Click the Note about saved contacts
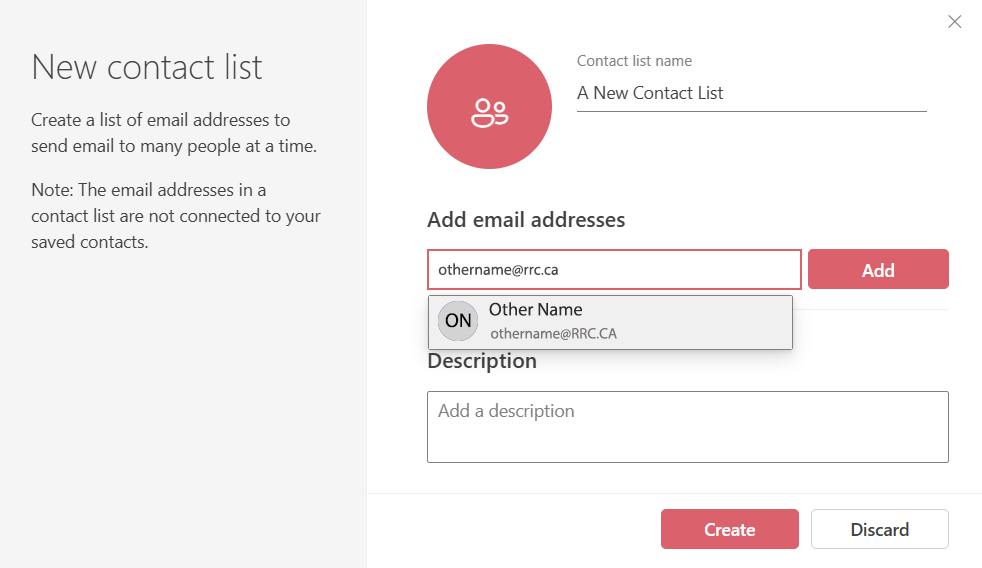982x568 pixels. 175,215
